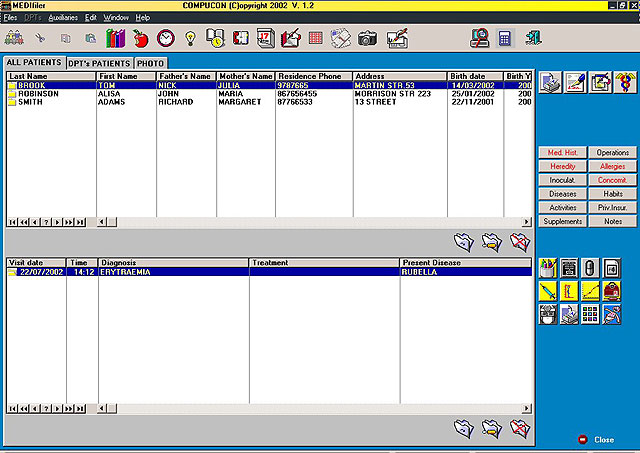Click the paste clipboard toolbar icon
Image resolution: width=640 pixels, height=453 pixels.
tap(90, 38)
